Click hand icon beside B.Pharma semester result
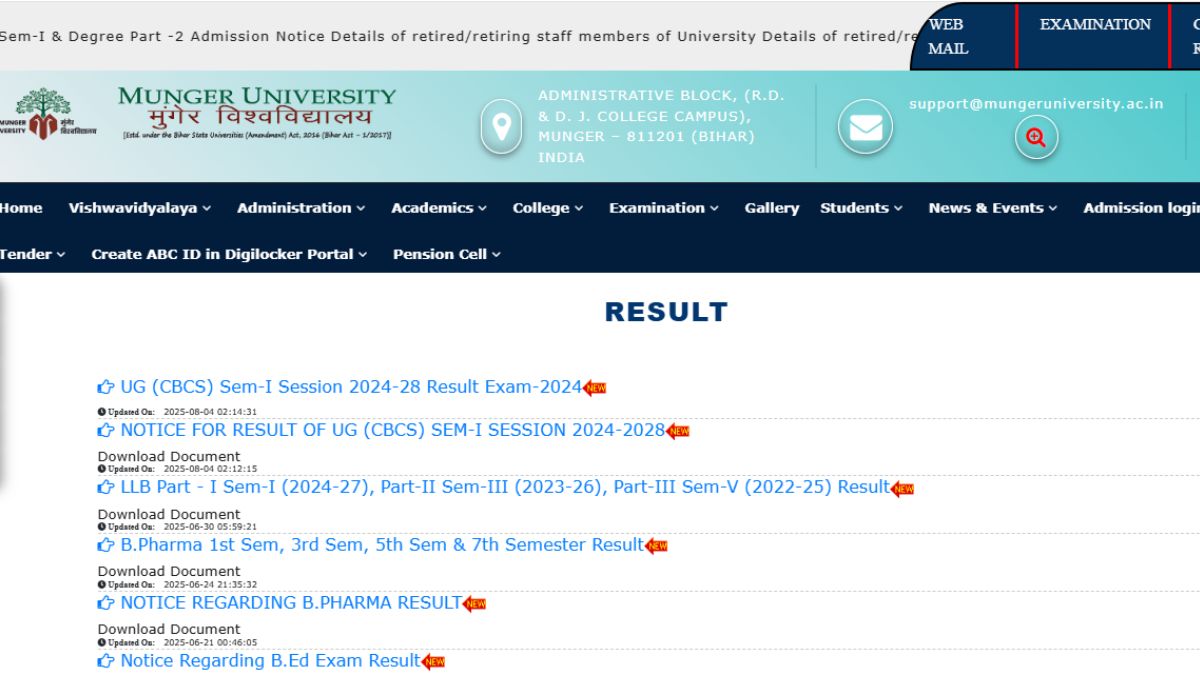 click(106, 546)
